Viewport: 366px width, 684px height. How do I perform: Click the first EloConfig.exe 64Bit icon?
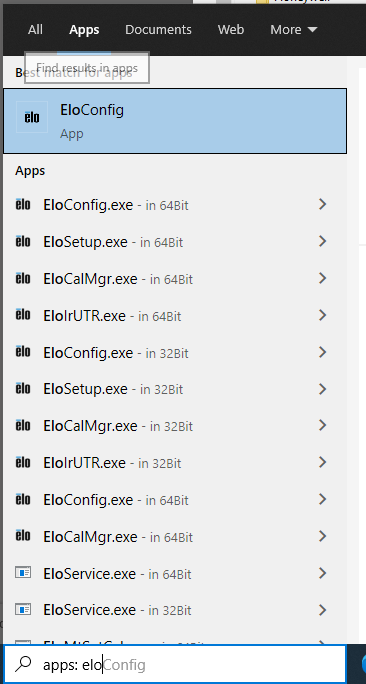click(23, 204)
